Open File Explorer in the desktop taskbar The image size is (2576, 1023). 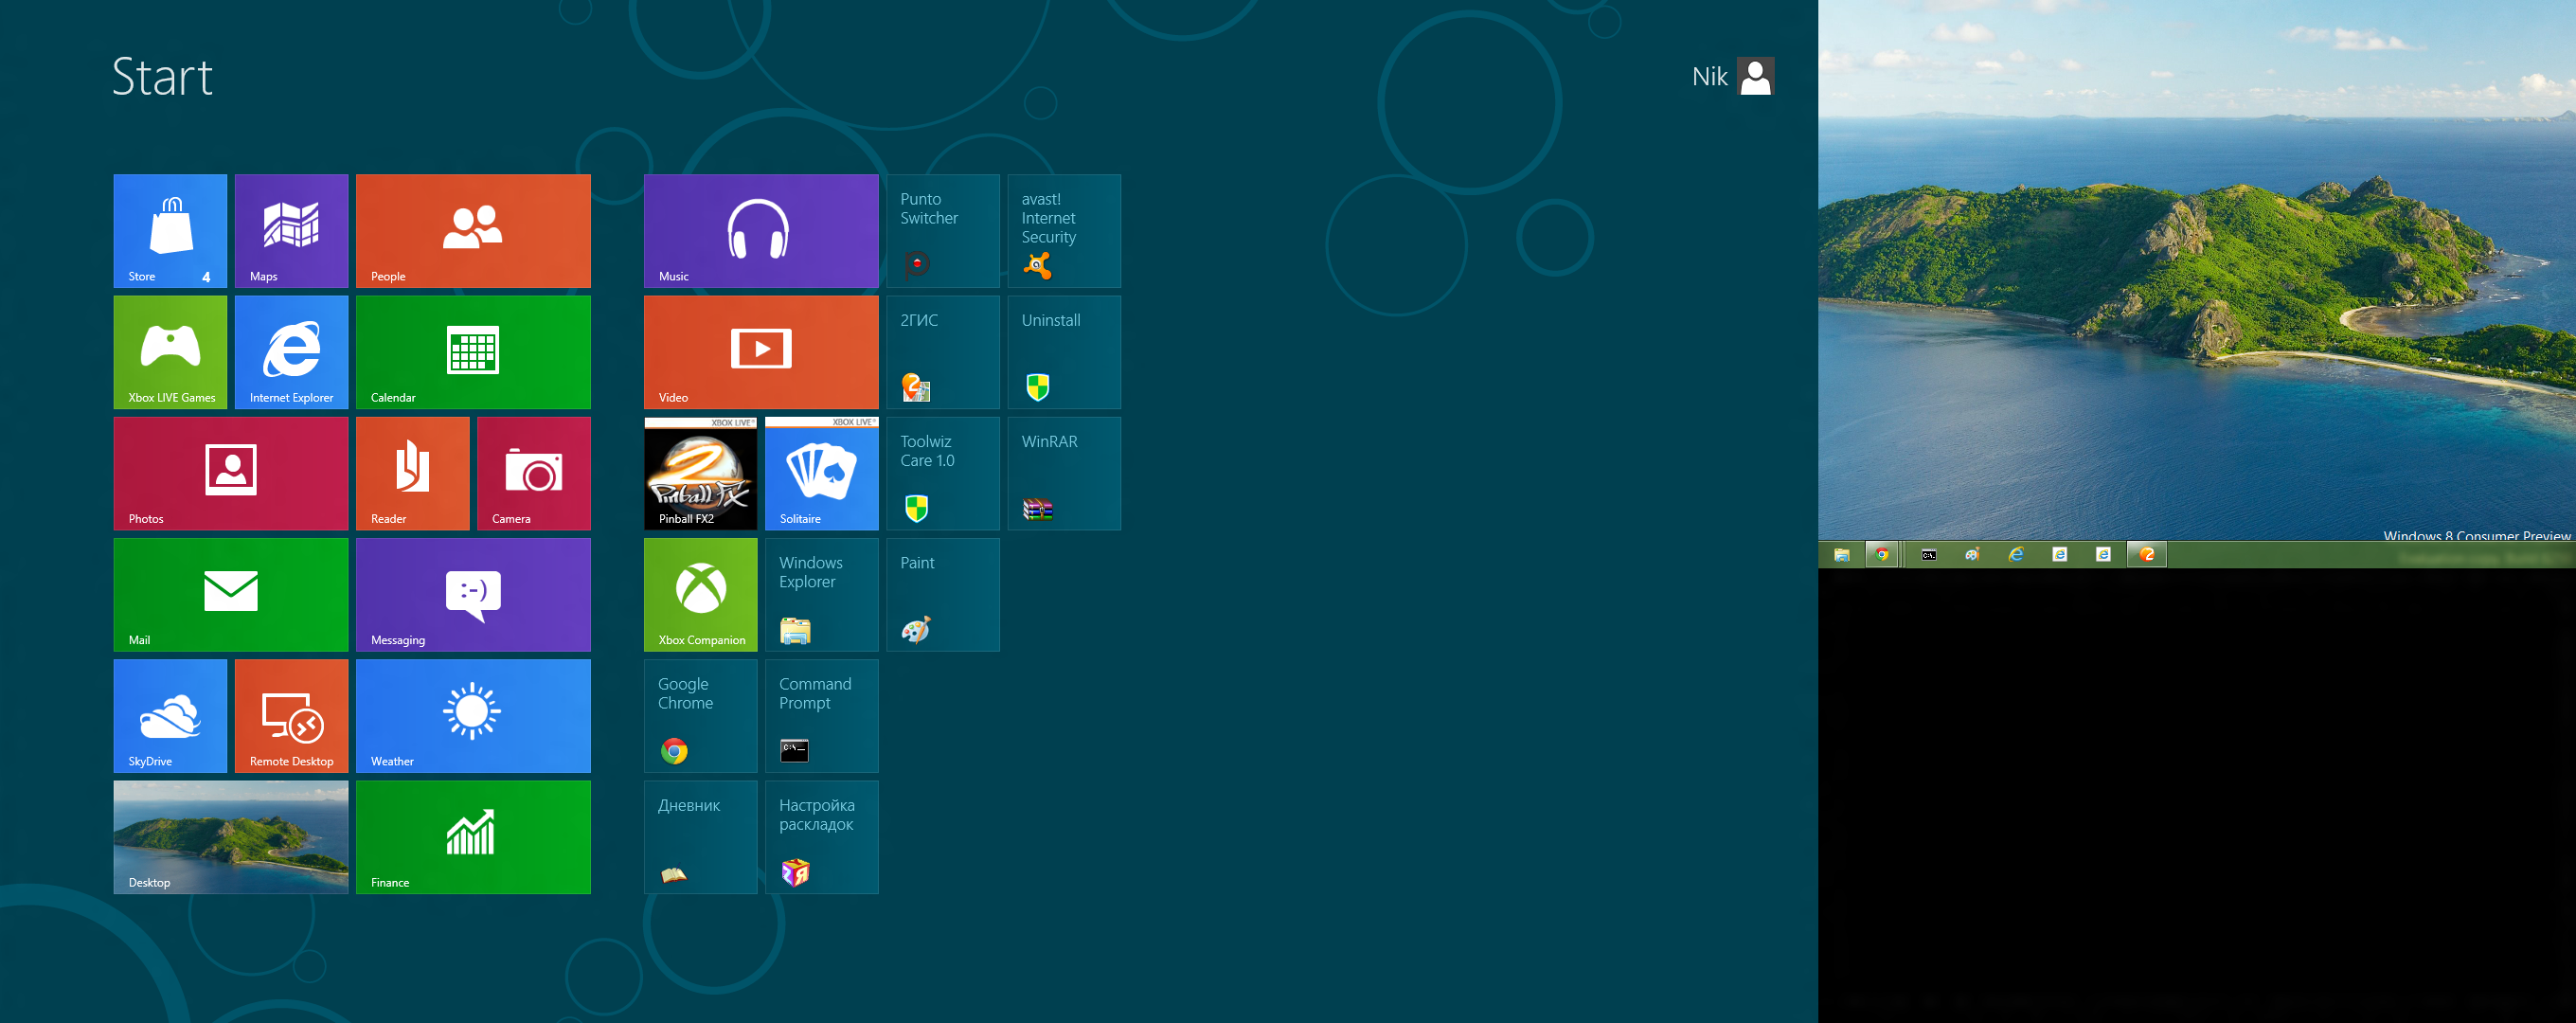coord(1842,555)
